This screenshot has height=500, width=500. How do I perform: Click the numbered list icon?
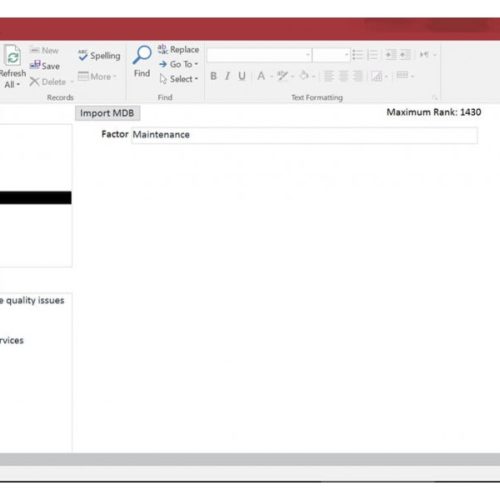coord(372,55)
